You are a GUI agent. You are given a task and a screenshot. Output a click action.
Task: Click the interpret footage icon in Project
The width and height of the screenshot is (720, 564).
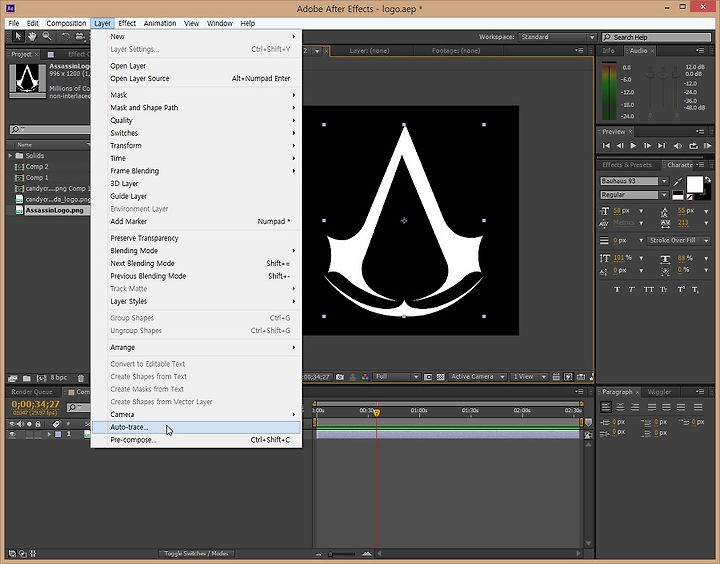tap(12, 378)
